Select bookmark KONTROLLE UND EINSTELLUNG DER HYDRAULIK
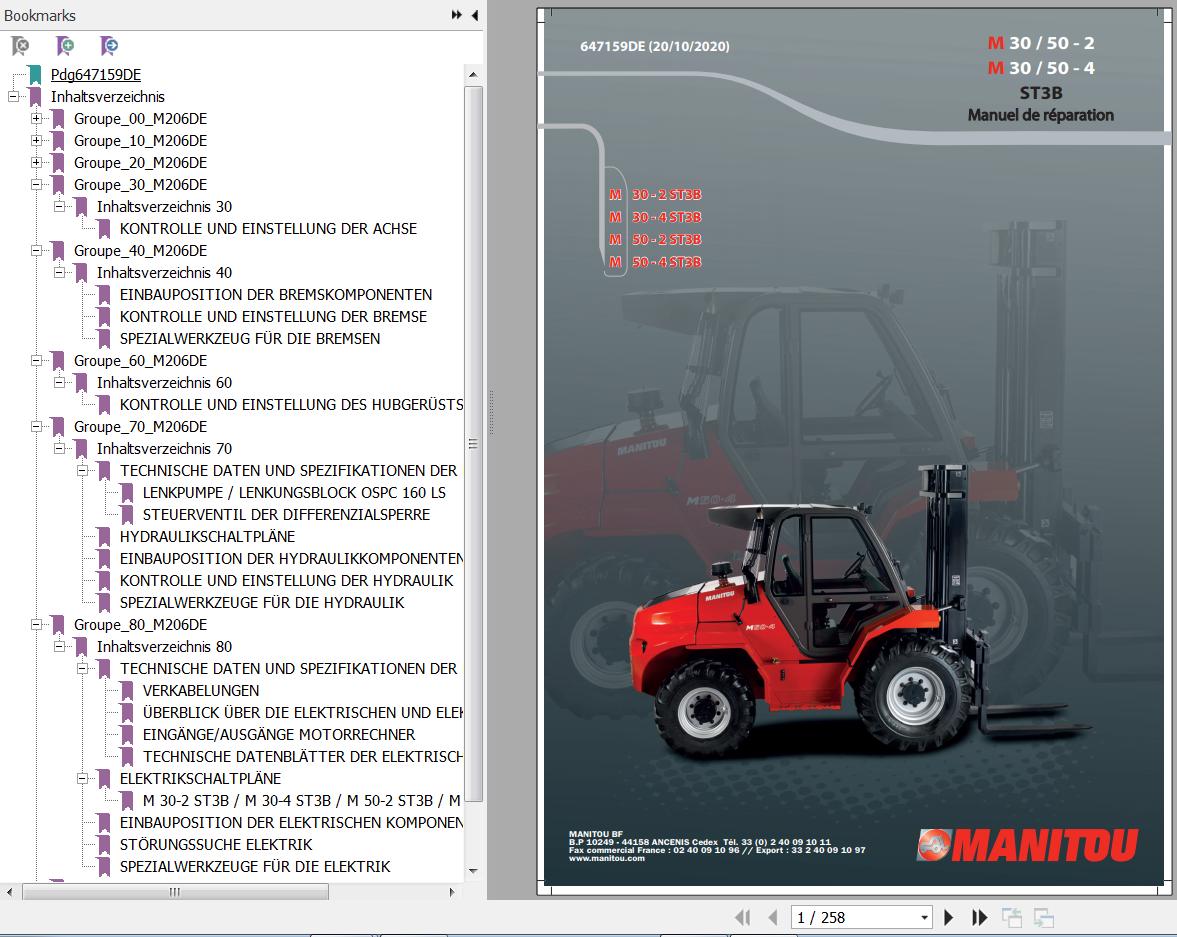Image resolution: width=1177 pixels, height=937 pixels. point(286,580)
